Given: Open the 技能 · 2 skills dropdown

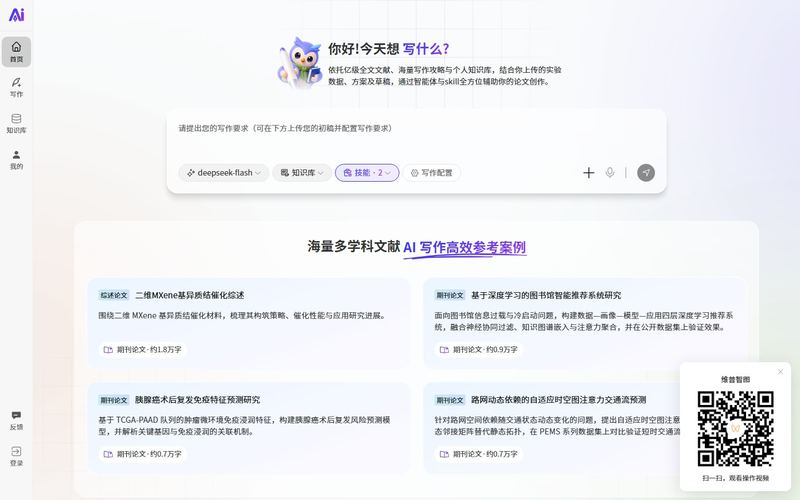Looking at the screenshot, I should [x=367, y=172].
